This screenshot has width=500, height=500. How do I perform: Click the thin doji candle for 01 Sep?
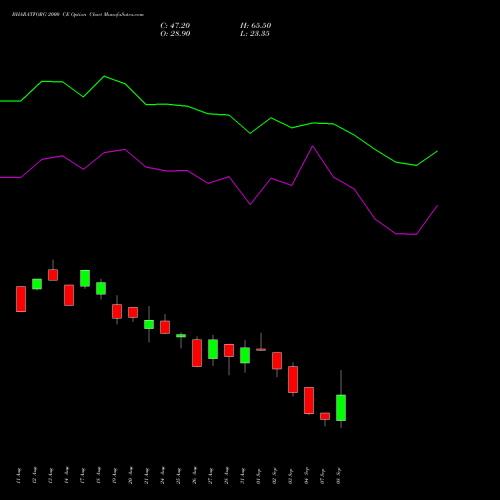[261, 349]
